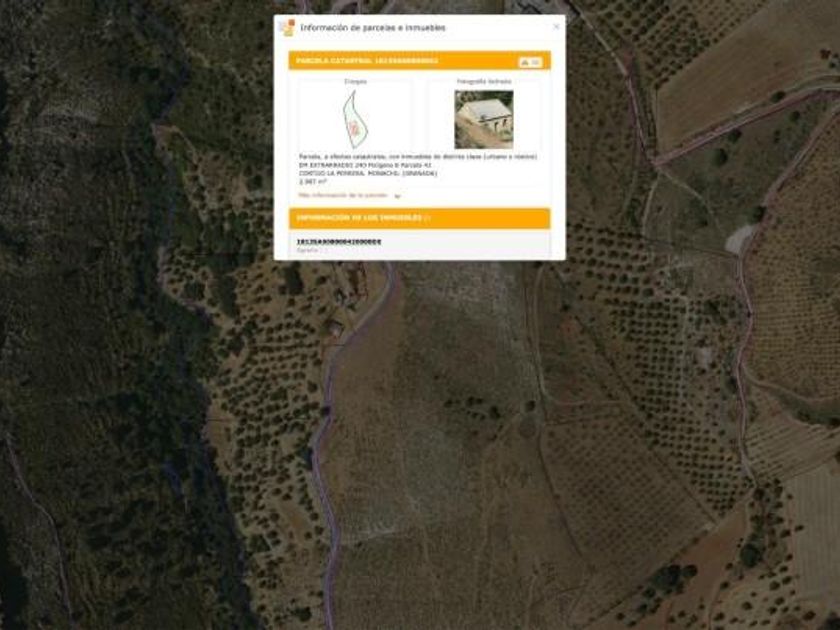Click the small building beside the purple road
The width and height of the screenshot is (840, 630).
click(x=335, y=328)
